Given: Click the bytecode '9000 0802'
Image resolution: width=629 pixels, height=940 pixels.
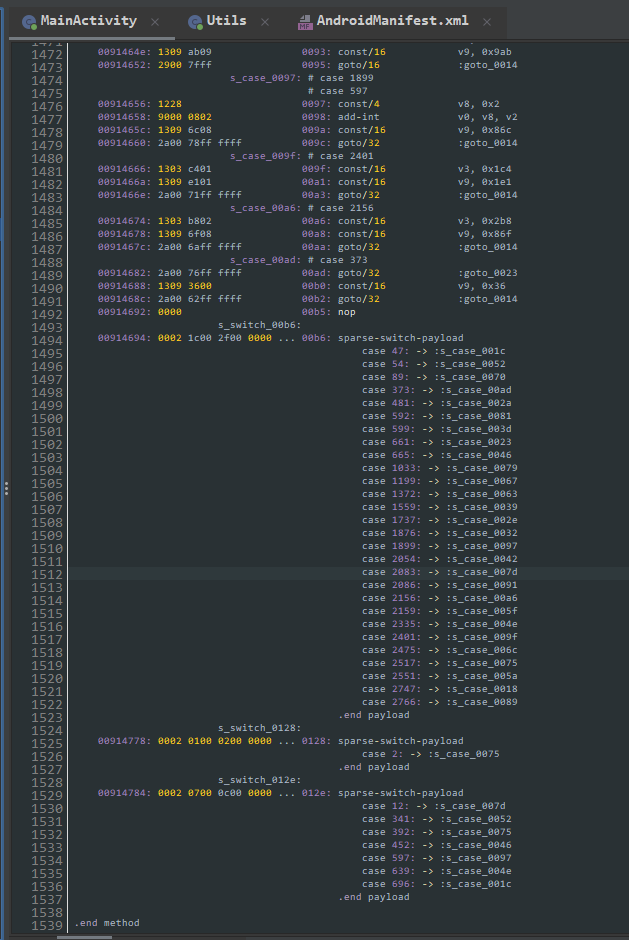Looking at the screenshot, I should tap(185, 117).
